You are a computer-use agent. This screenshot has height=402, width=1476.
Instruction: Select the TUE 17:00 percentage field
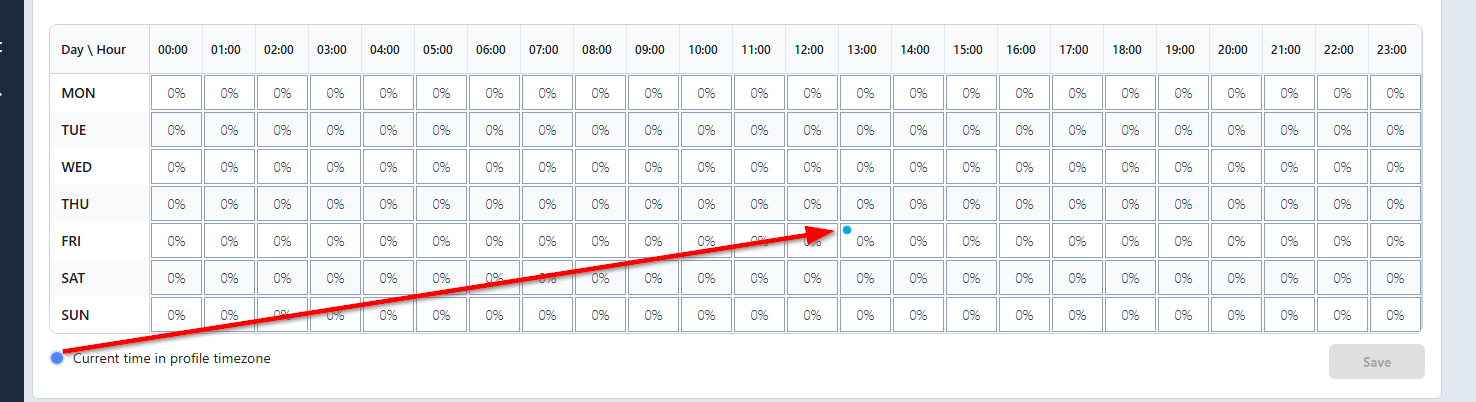coord(1077,130)
